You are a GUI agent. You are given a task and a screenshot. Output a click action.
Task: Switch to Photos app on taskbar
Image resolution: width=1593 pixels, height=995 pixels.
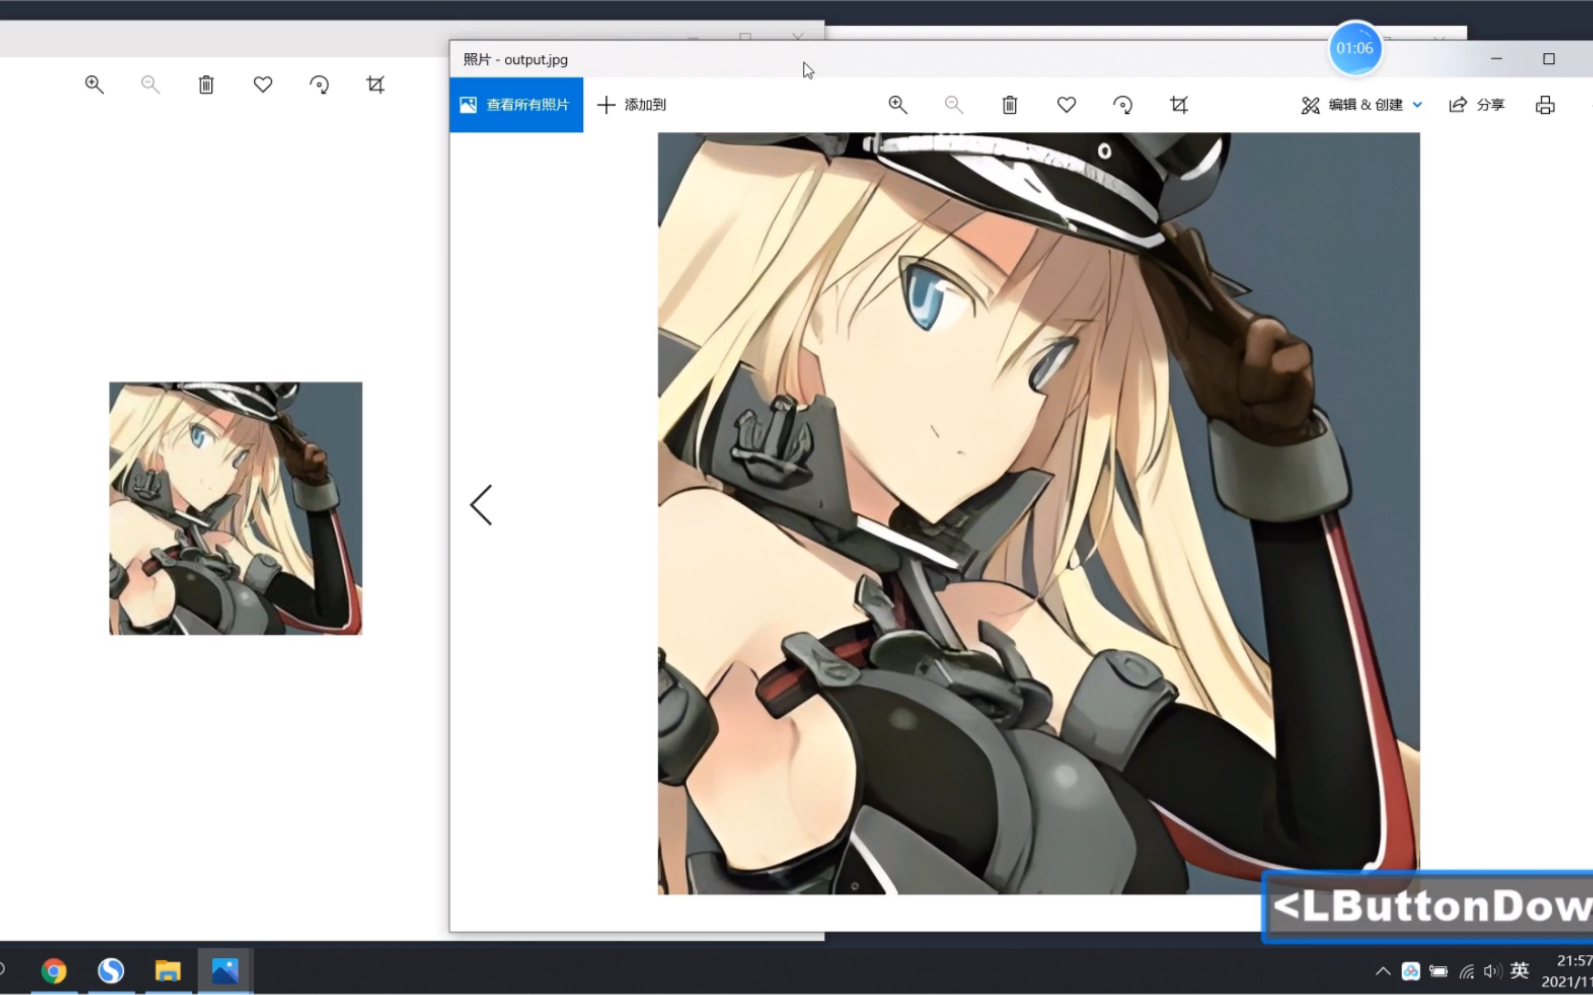click(x=225, y=971)
